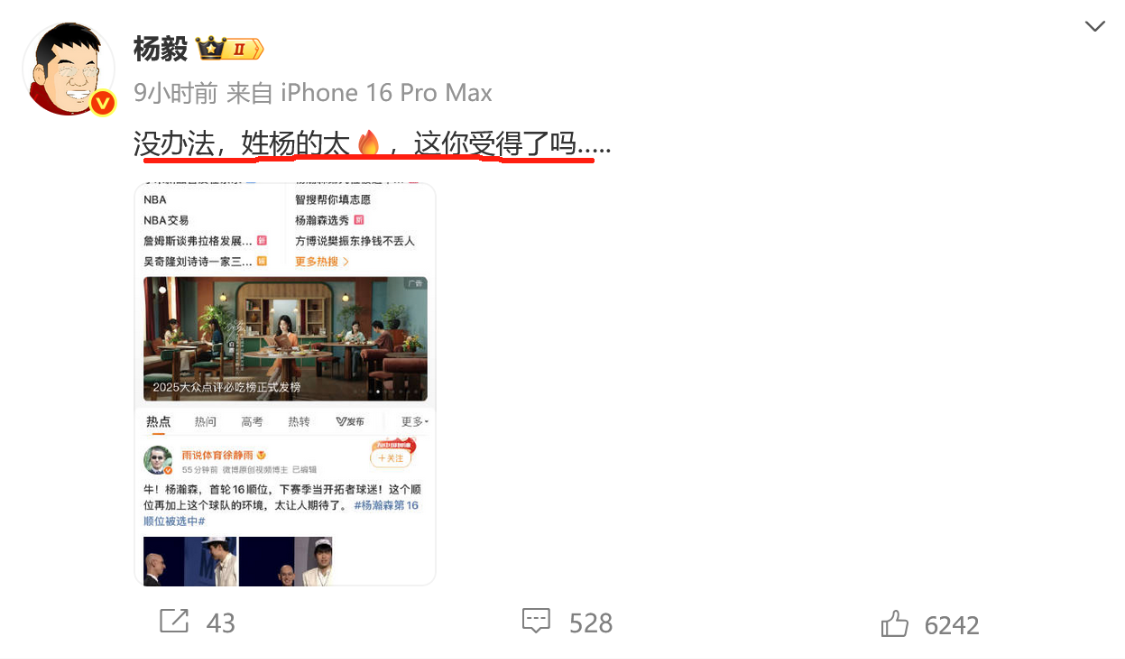This screenshot has width=1125, height=659.
Task: Click the repost share icon
Action: coord(174,621)
